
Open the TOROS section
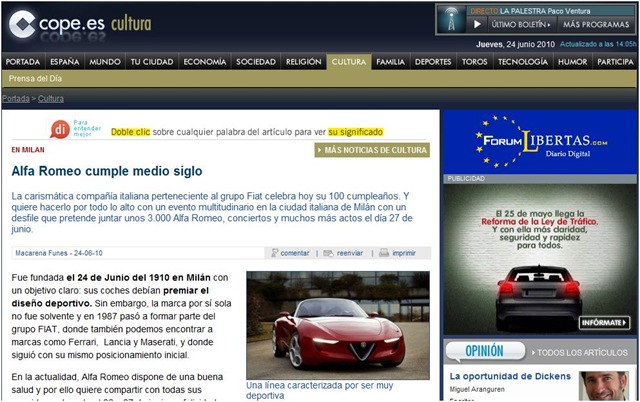[x=475, y=62]
